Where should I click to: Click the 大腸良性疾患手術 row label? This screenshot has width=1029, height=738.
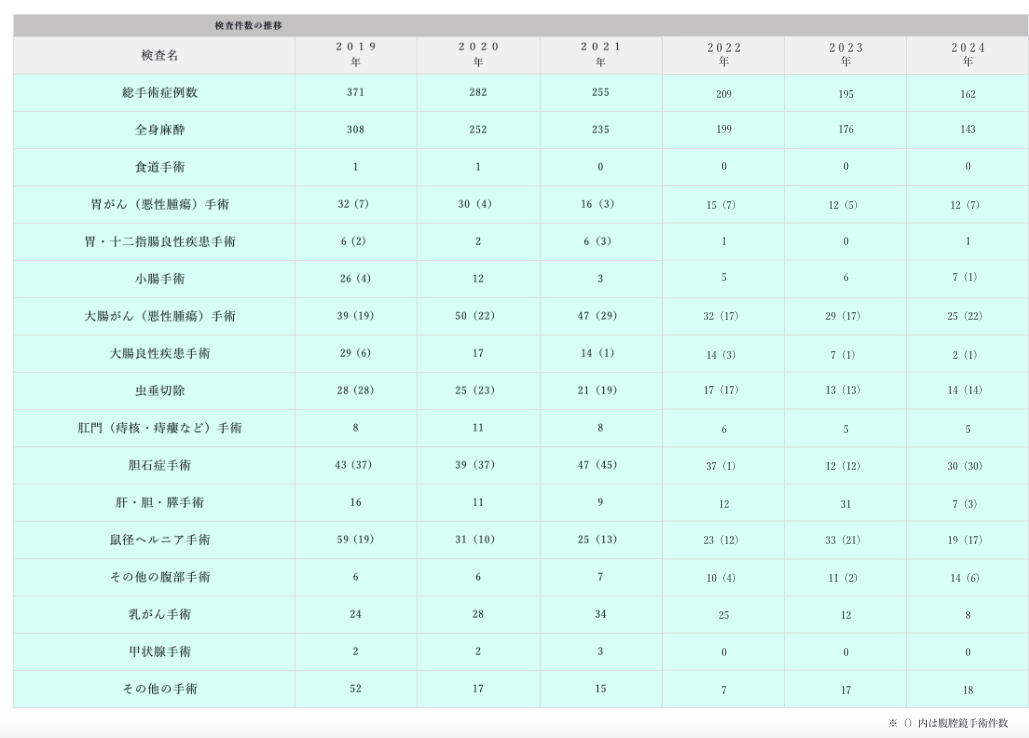159,354
